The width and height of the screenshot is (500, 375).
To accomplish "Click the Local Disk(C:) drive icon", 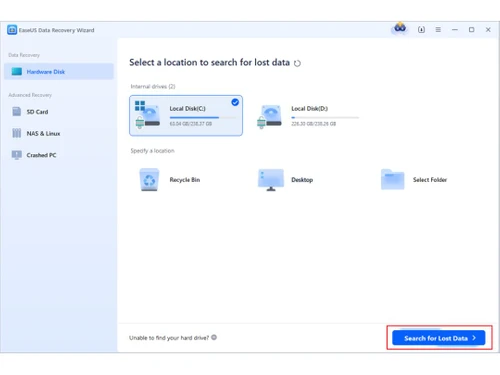I will [x=147, y=115].
